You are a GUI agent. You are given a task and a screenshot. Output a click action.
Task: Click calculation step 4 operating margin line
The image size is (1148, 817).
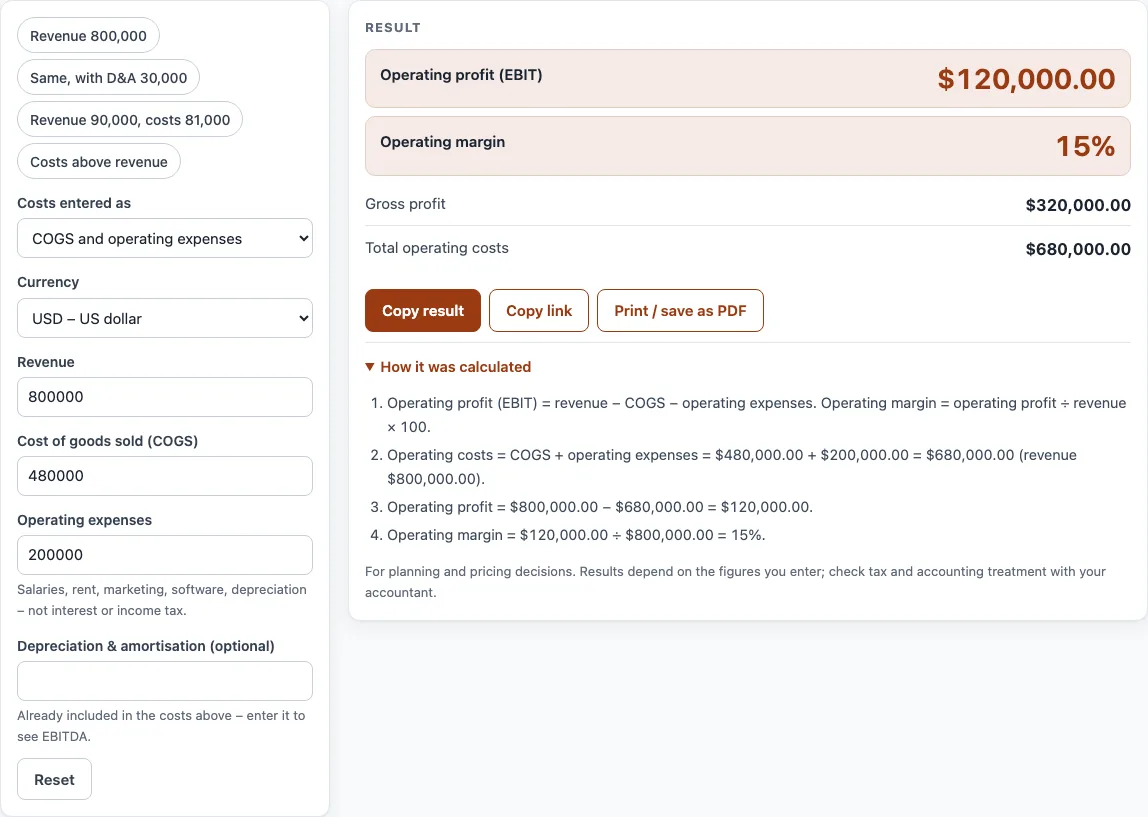[x=576, y=535]
